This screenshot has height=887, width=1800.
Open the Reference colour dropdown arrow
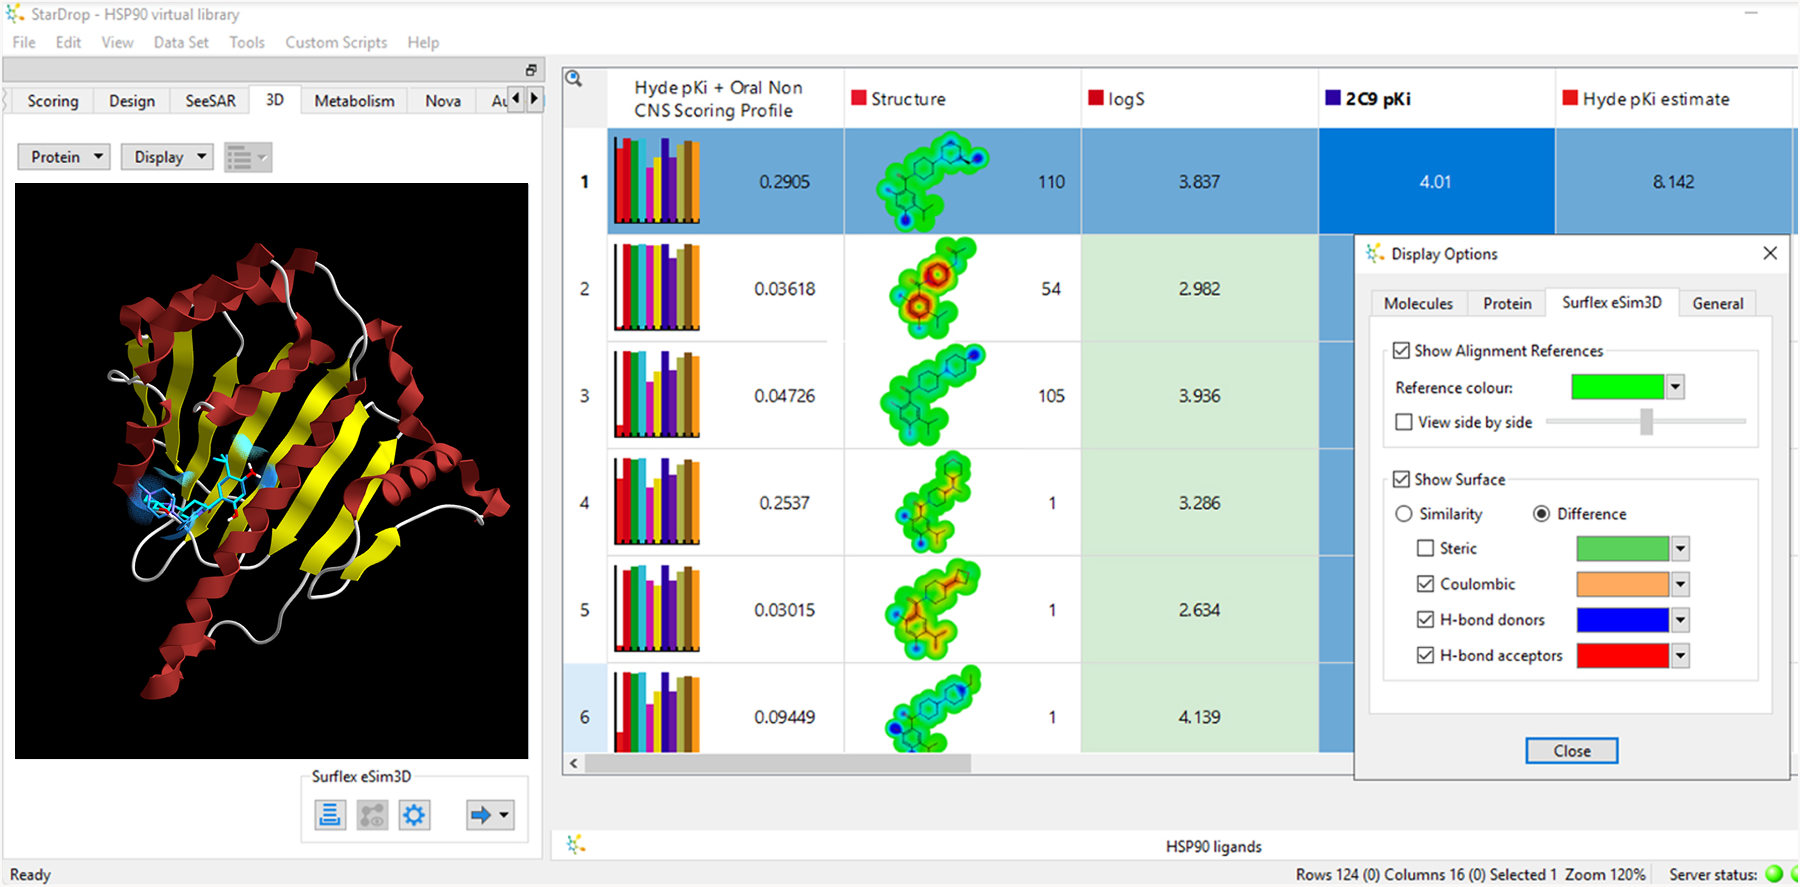1676,387
